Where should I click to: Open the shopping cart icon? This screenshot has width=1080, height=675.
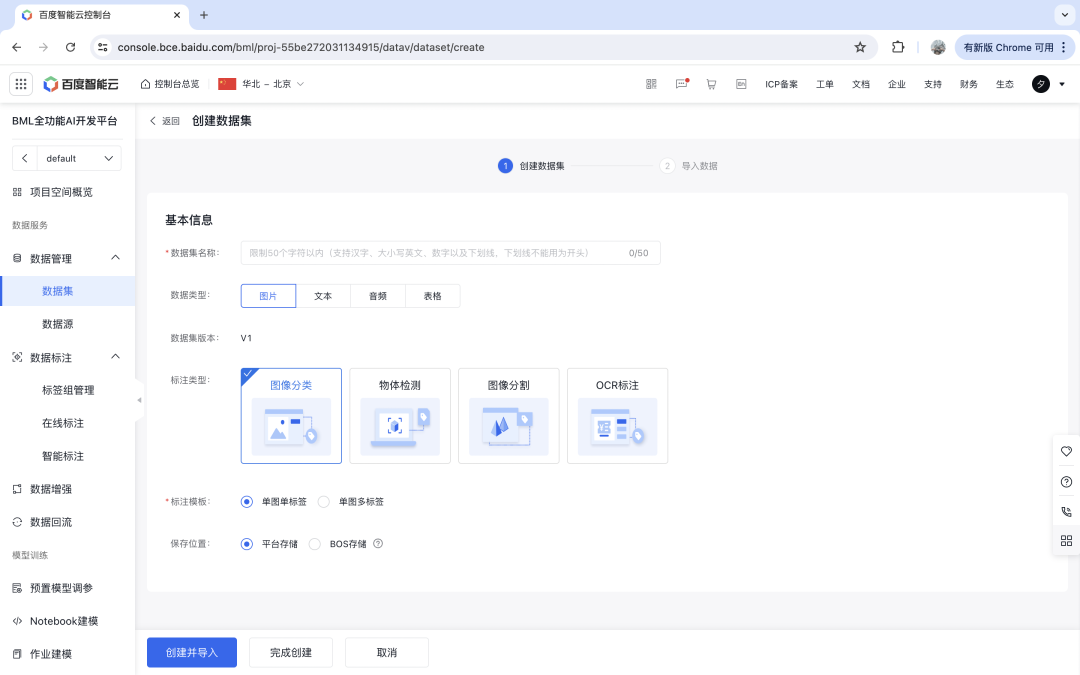(712, 84)
